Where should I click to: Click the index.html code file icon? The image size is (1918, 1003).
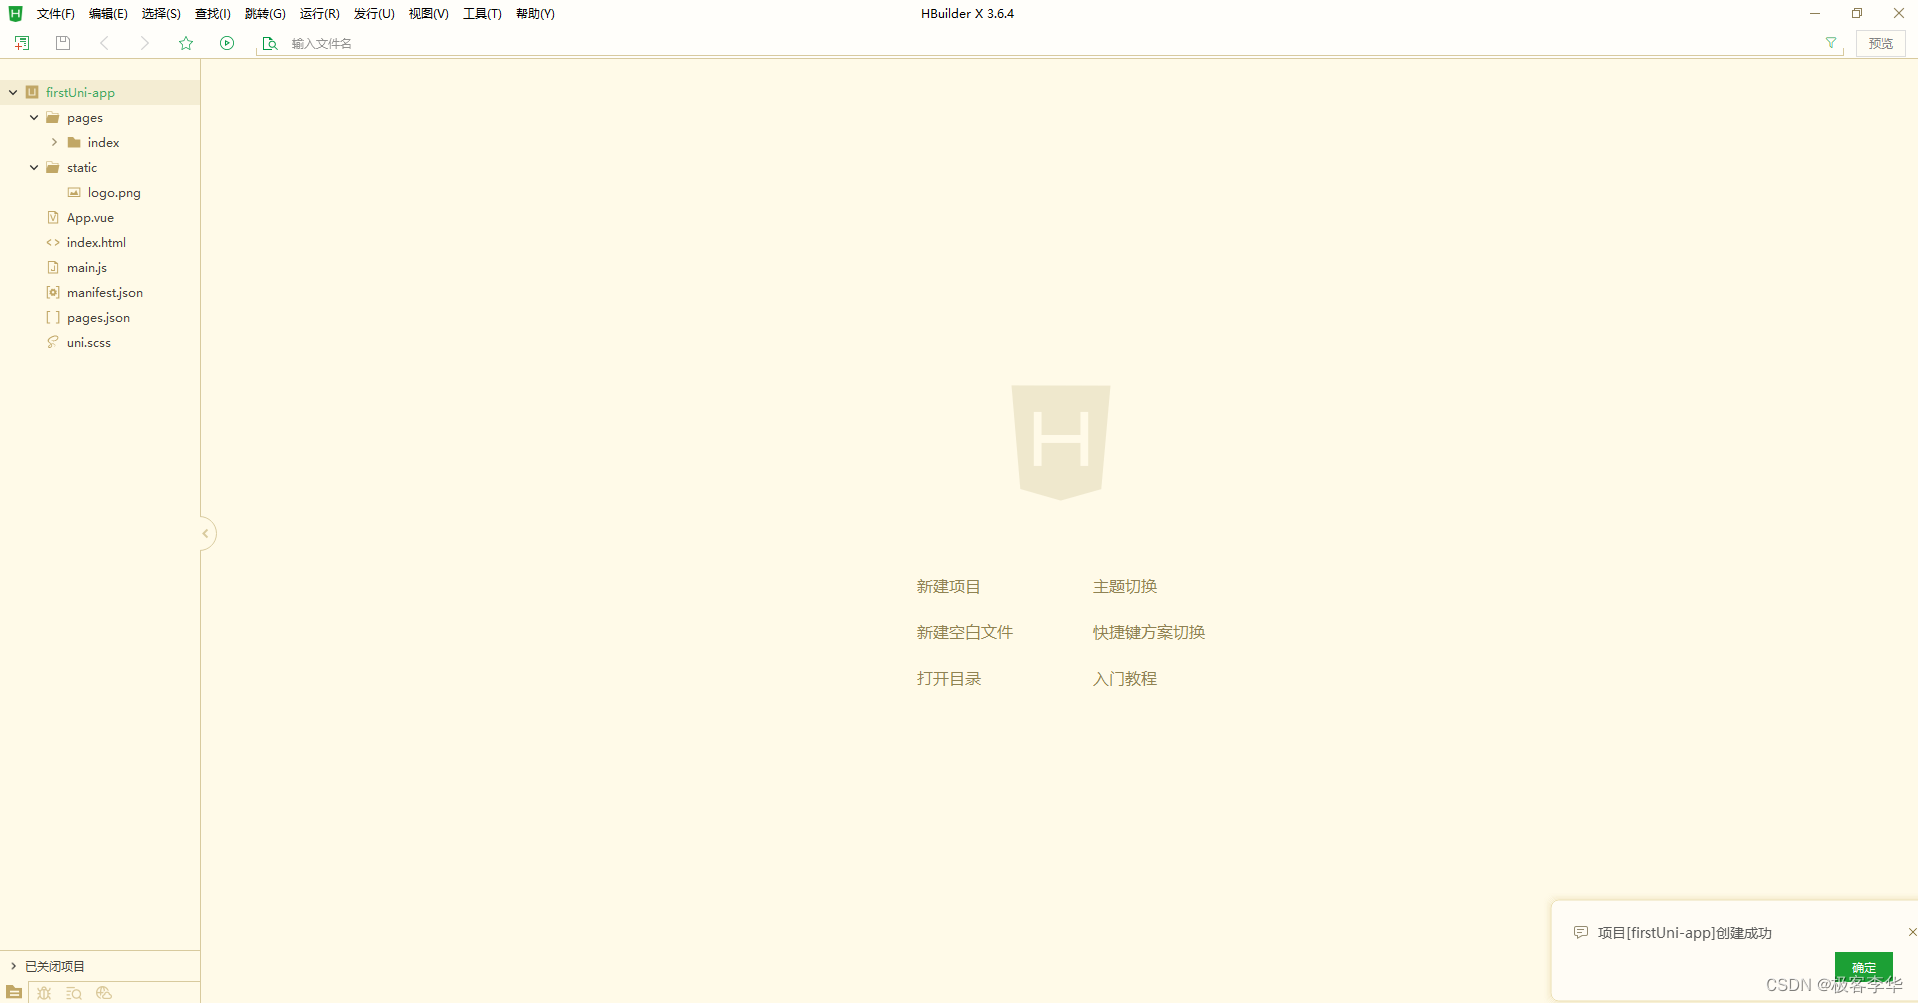click(x=53, y=242)
